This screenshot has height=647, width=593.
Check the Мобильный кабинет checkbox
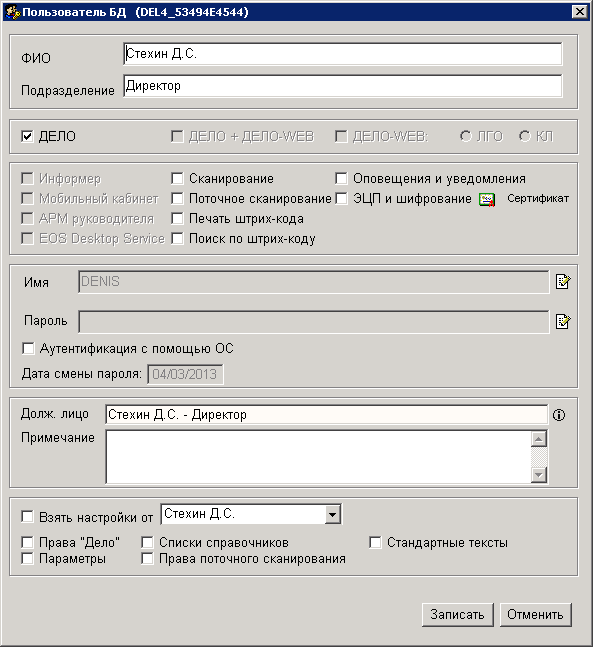(27, 198)
